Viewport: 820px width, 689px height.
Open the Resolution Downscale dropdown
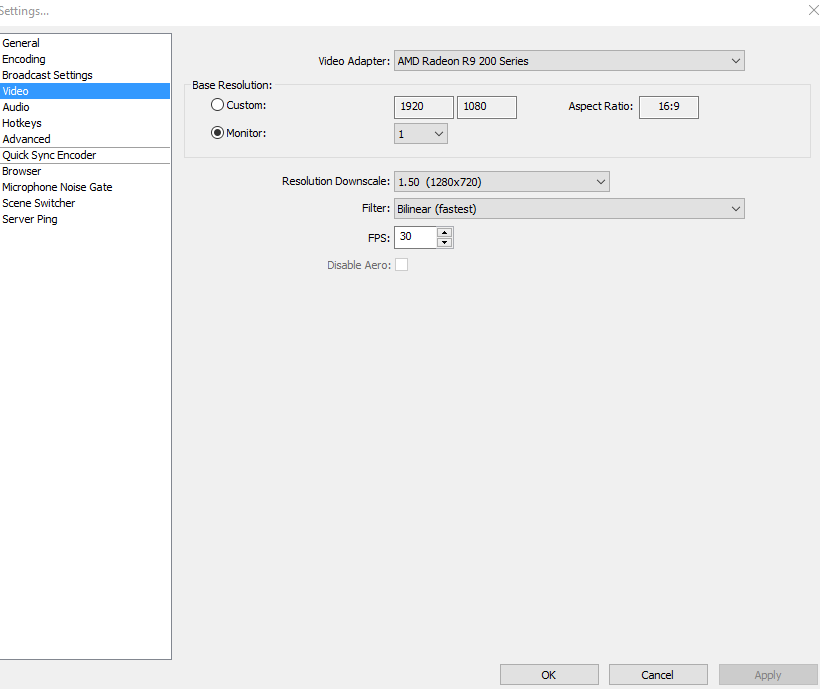(501, 181)
